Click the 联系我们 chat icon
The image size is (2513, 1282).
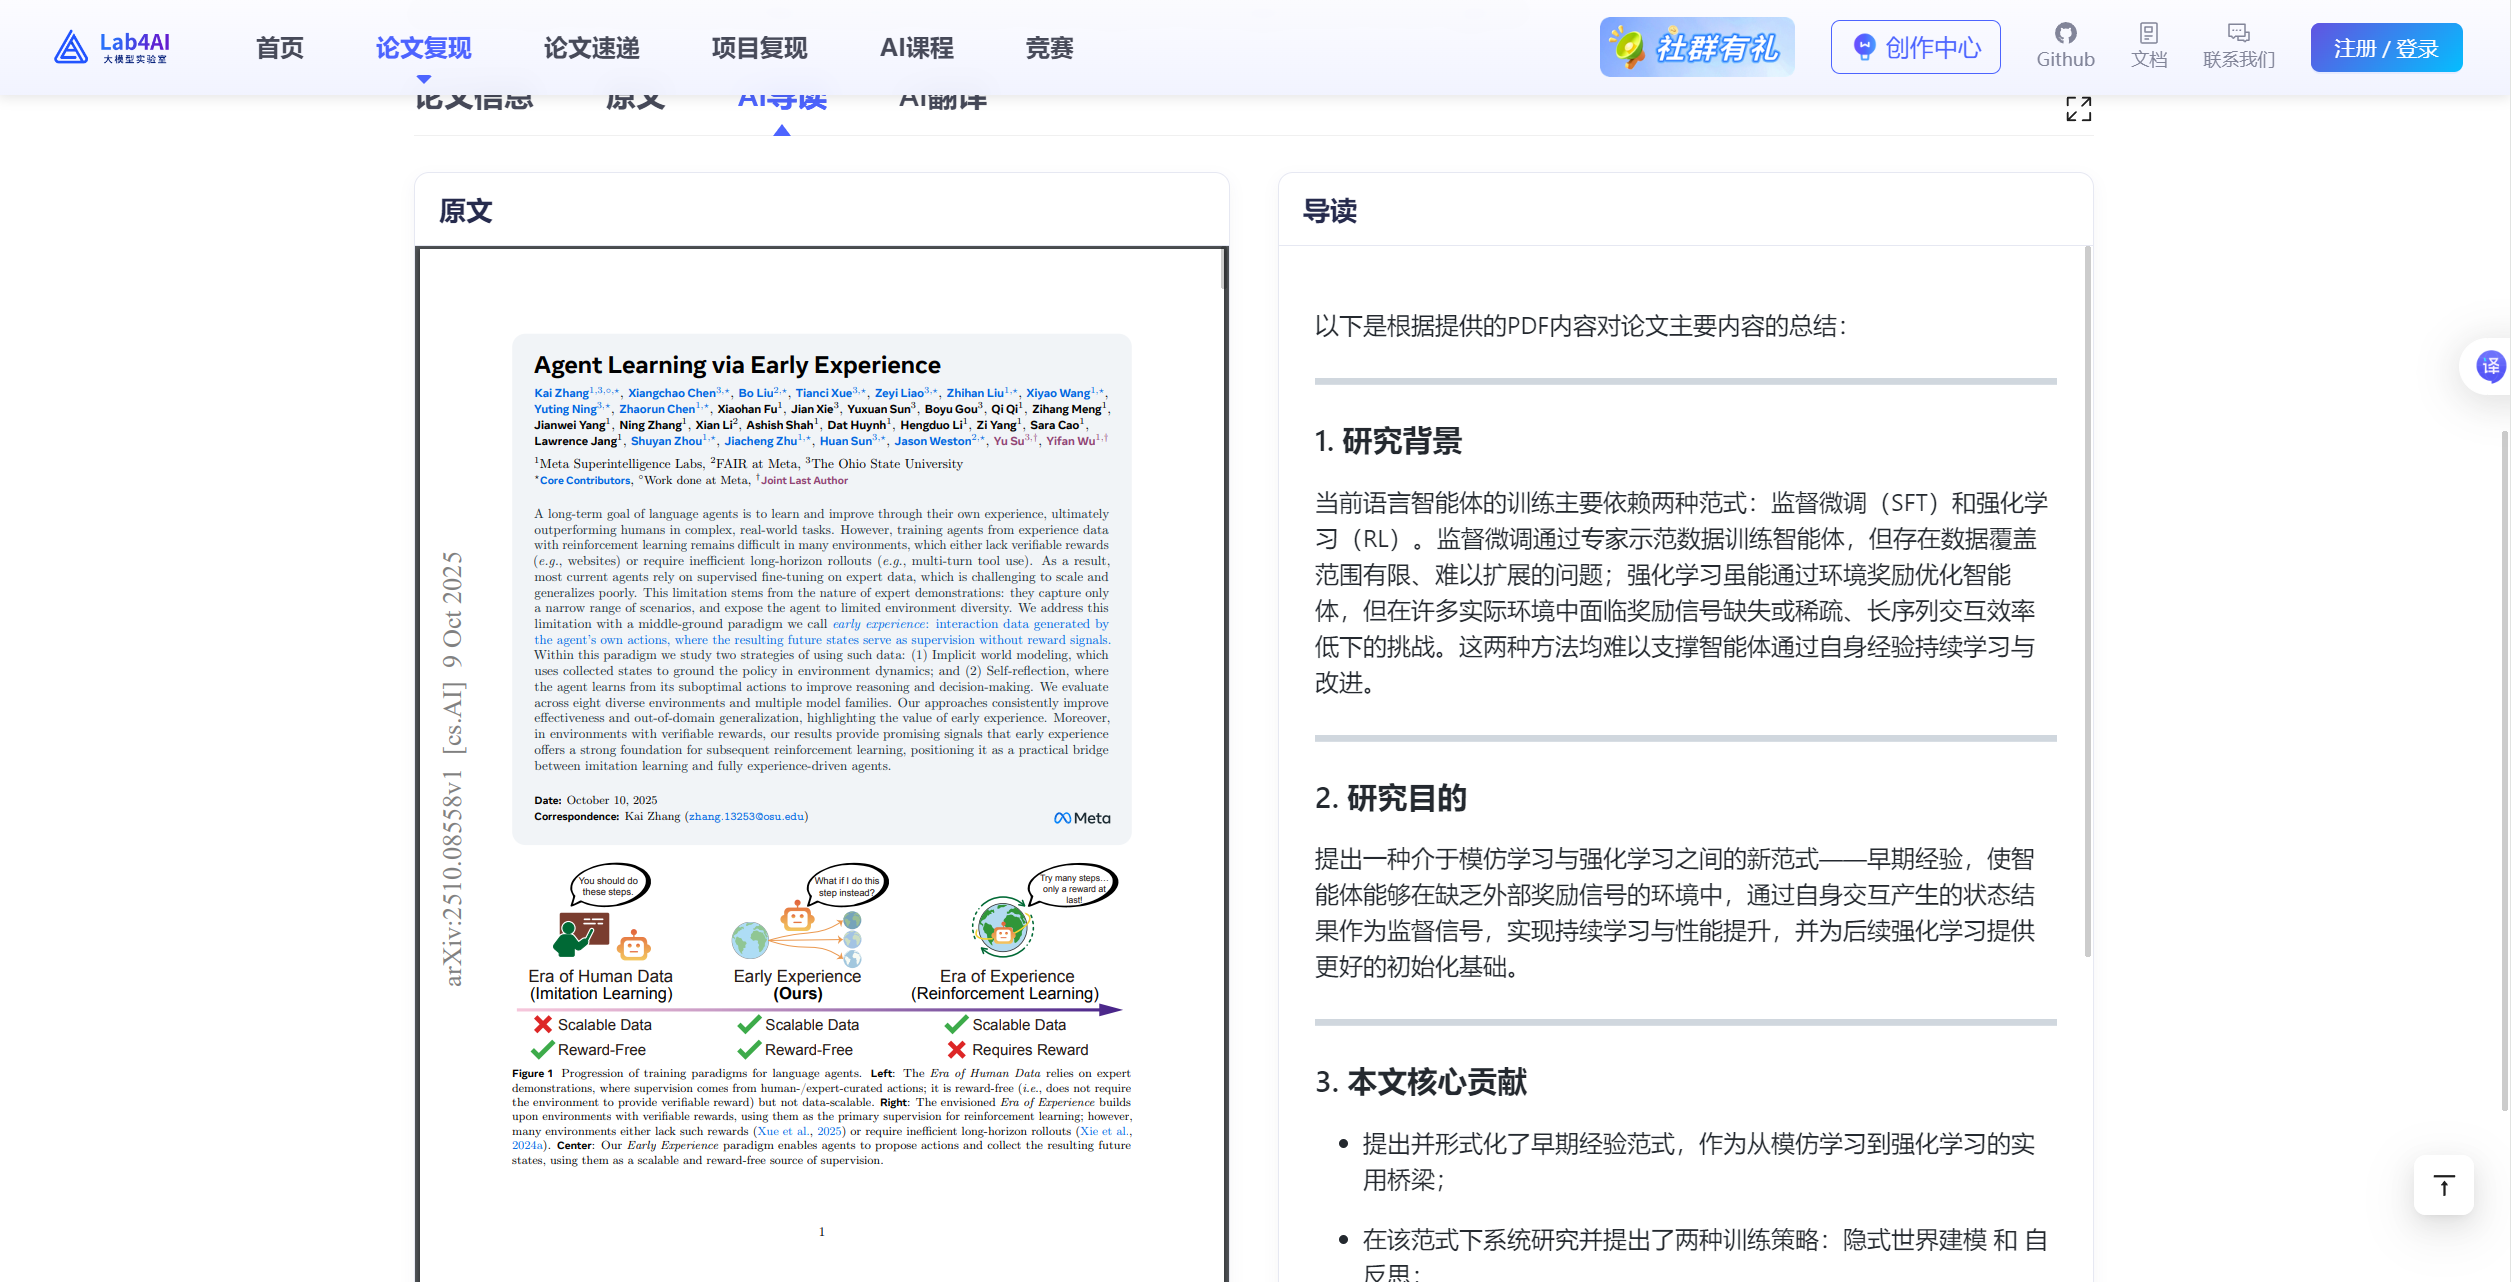click(x=2238, y=44)
